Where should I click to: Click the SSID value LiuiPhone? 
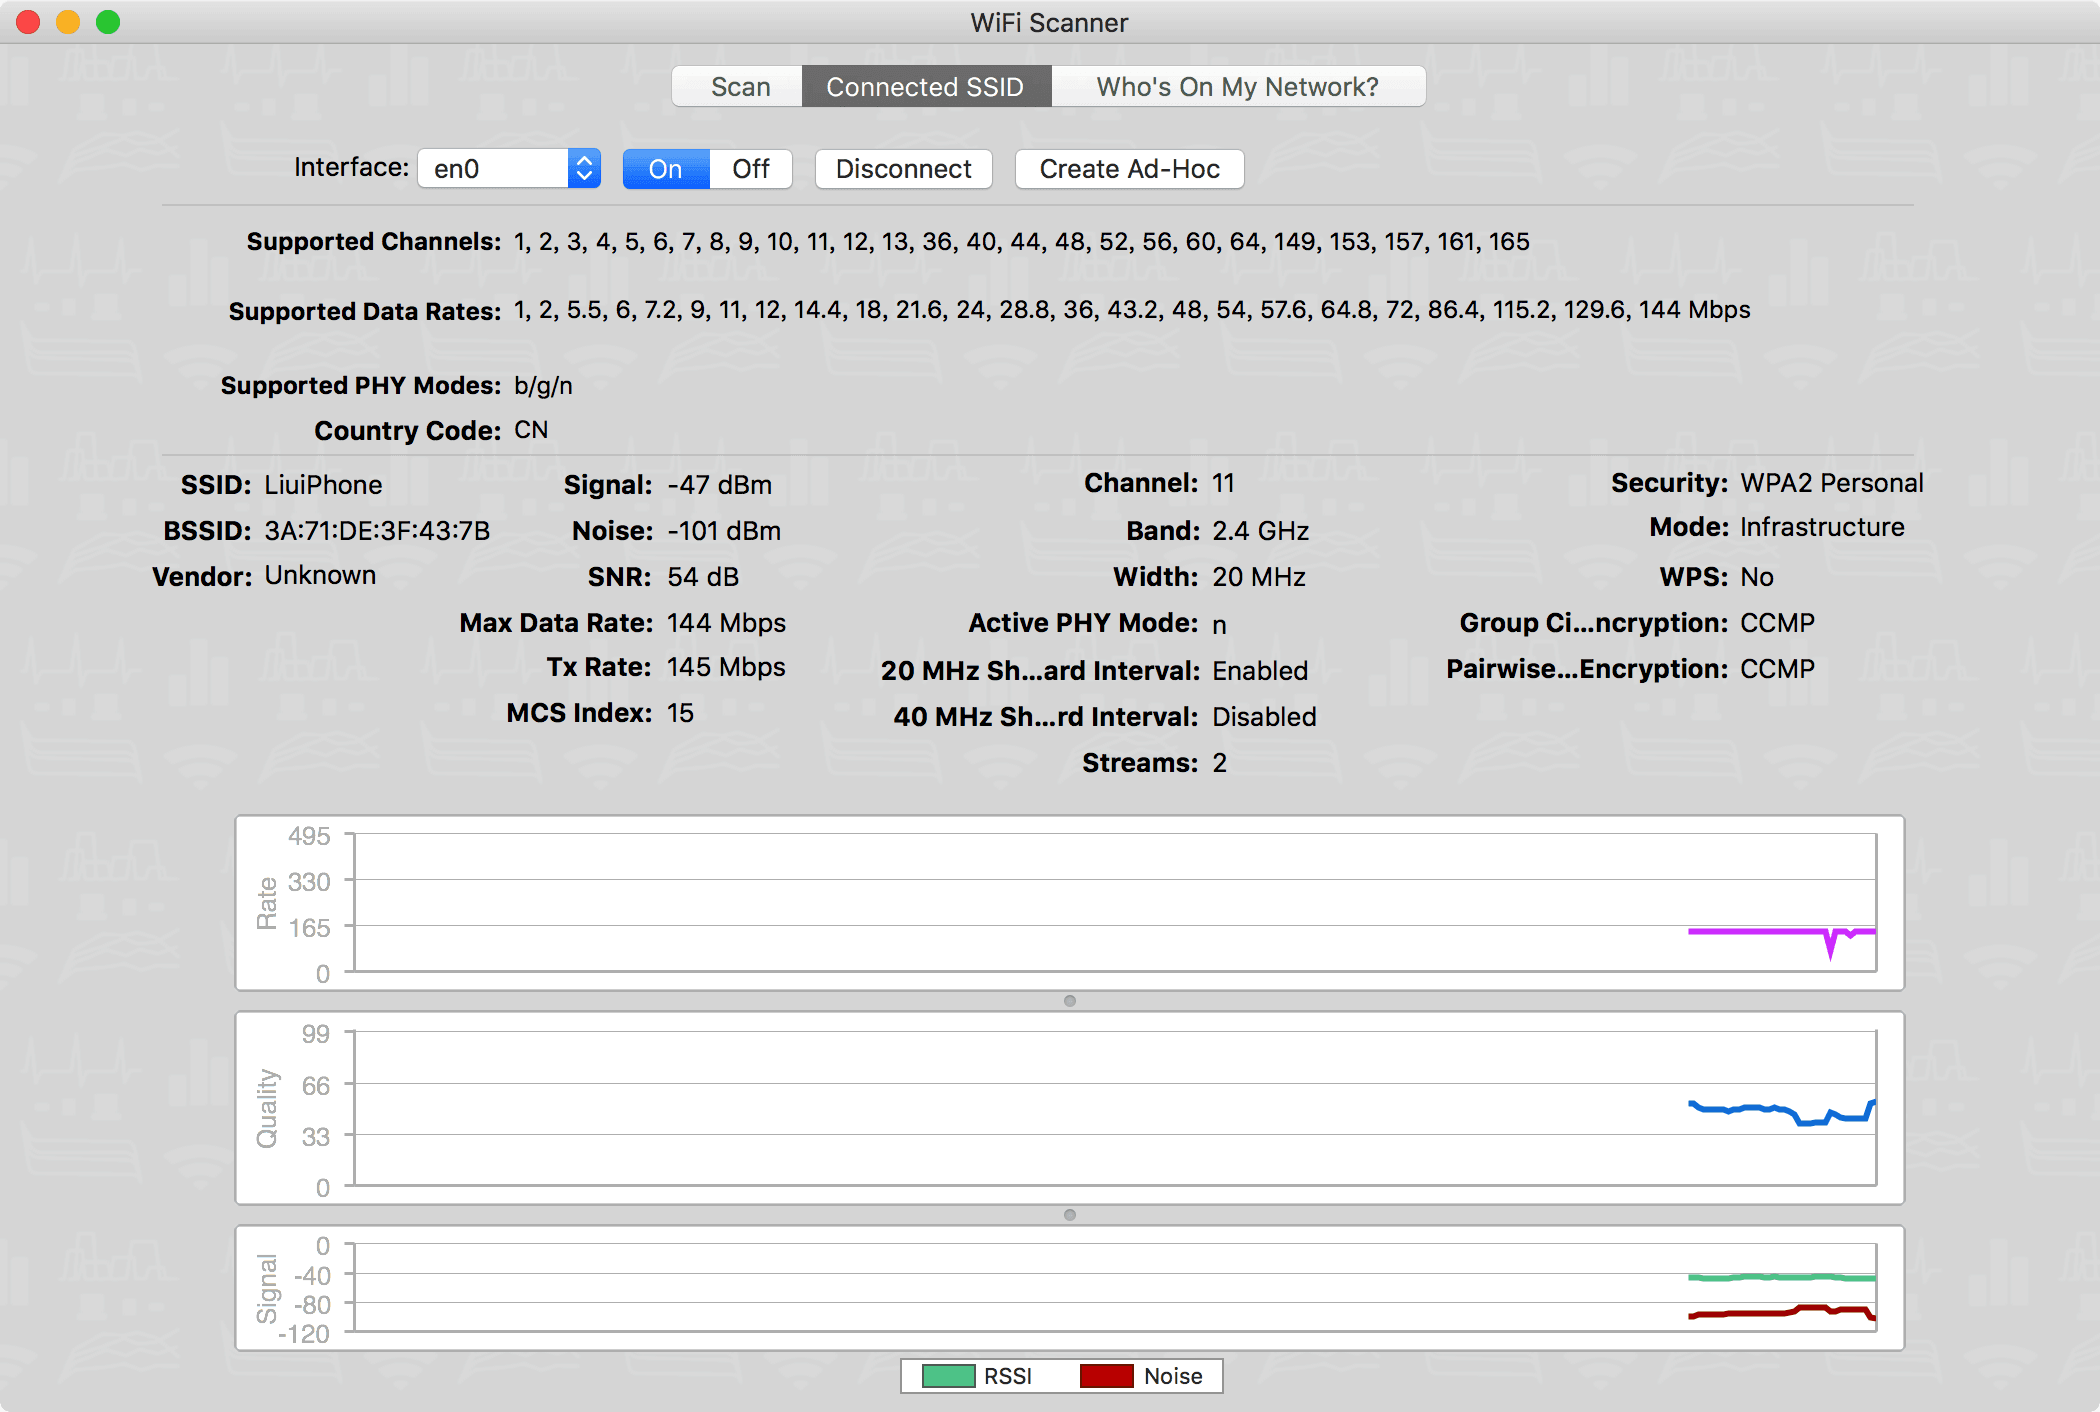click(x=323, y=485)
